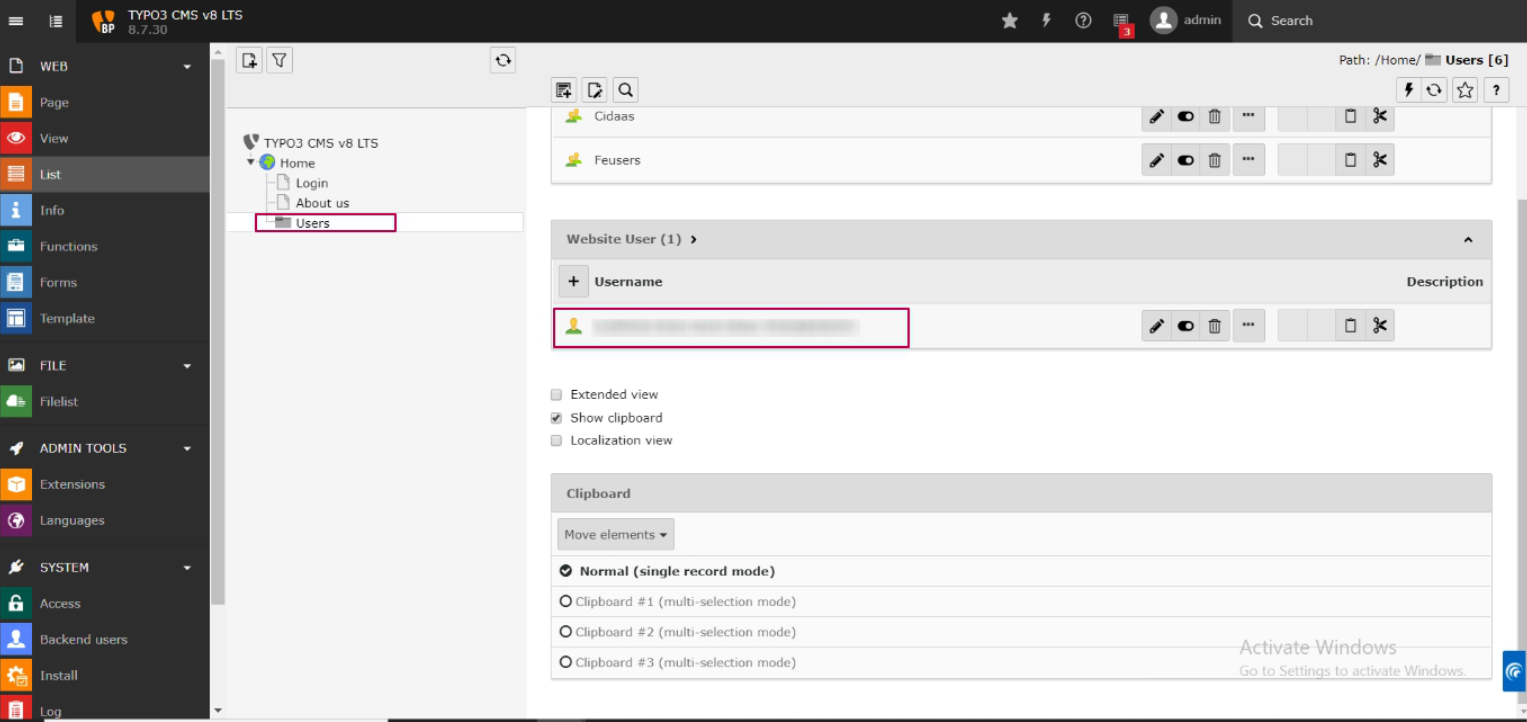The width and height of the screenshot is (1527, 722).
Task: Collapse the Website User section chevron
Action: pos(1467,239)
